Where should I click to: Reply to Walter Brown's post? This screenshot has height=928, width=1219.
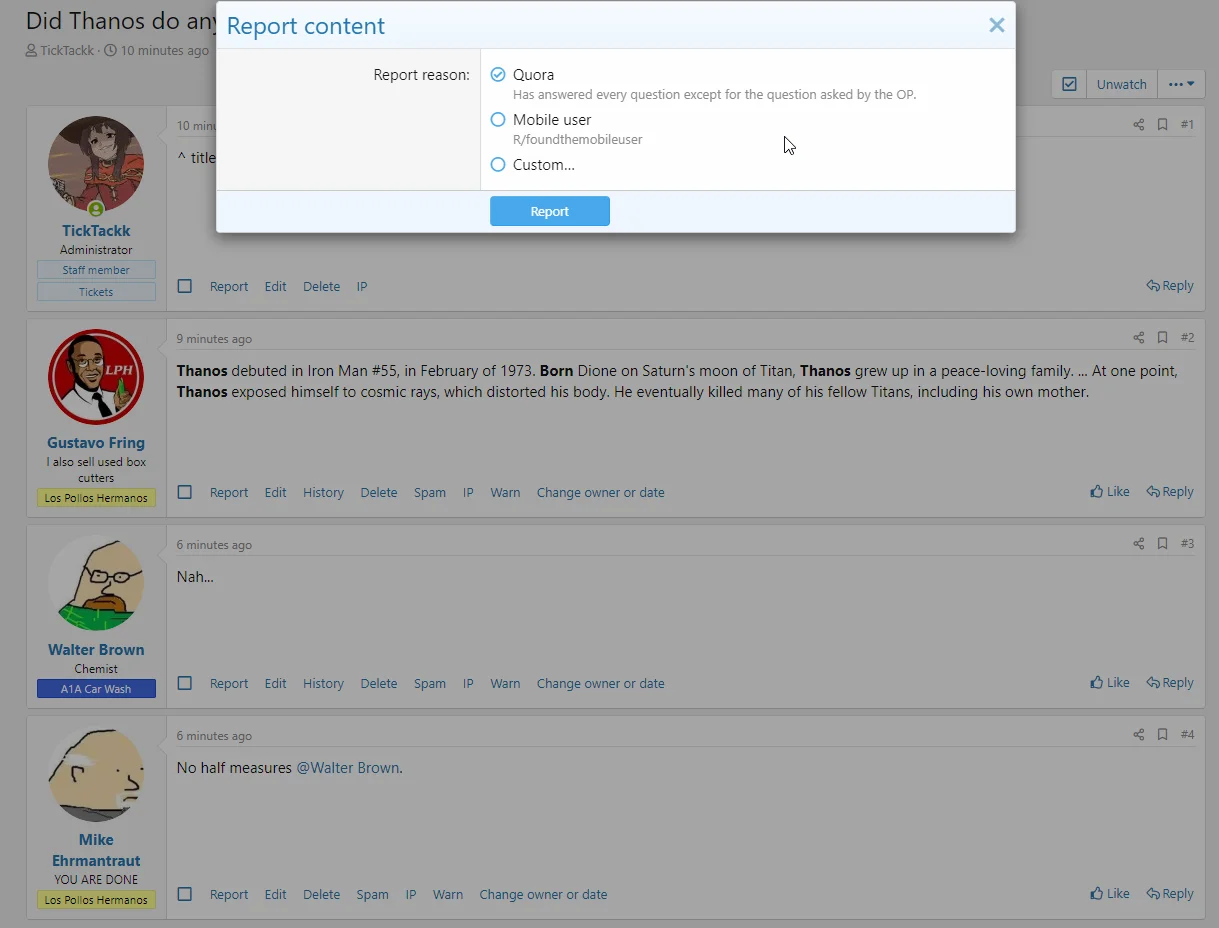(x=1170, y=683)
